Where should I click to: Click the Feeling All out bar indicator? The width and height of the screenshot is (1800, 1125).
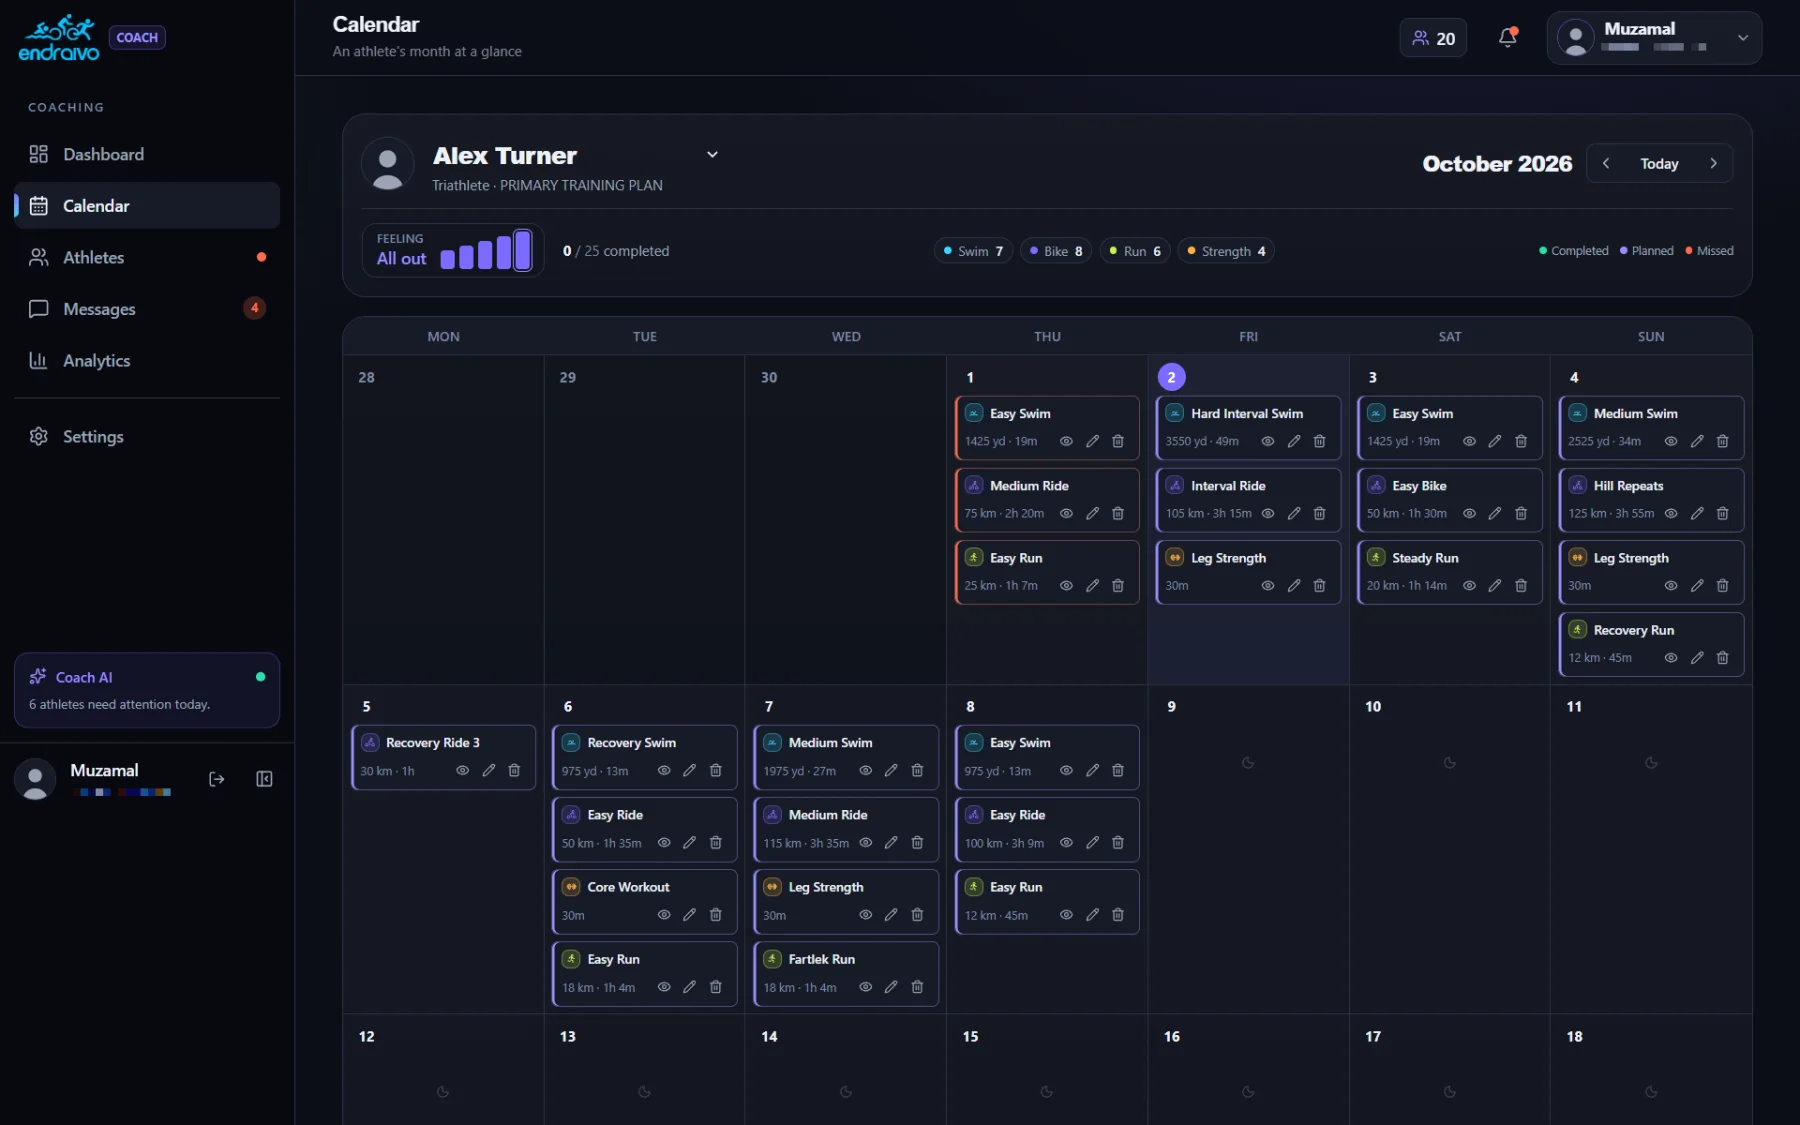pos(453,250)
